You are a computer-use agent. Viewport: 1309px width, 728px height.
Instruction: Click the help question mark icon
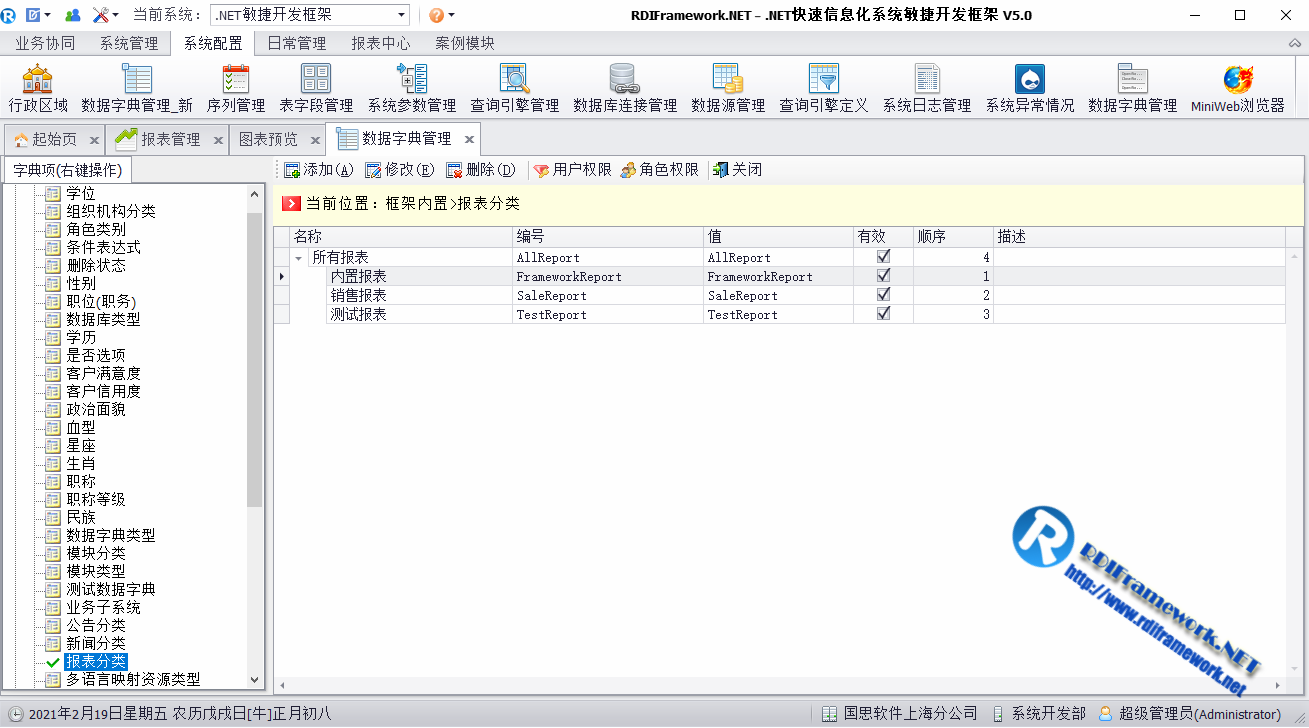coord(436,15)
